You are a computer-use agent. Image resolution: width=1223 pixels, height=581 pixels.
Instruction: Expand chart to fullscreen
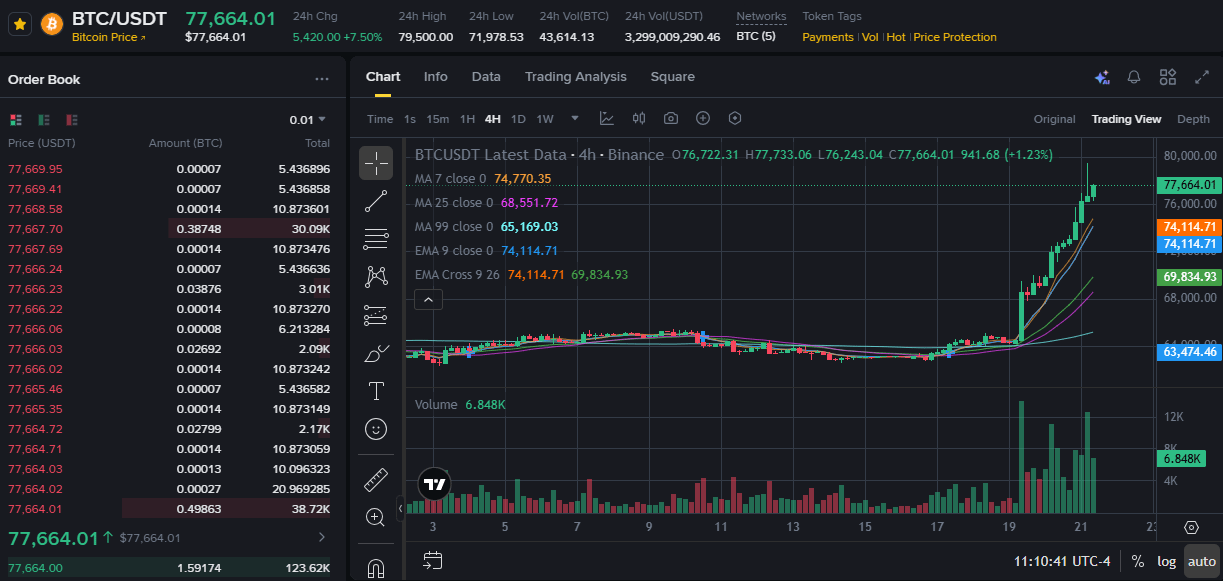1202,77
